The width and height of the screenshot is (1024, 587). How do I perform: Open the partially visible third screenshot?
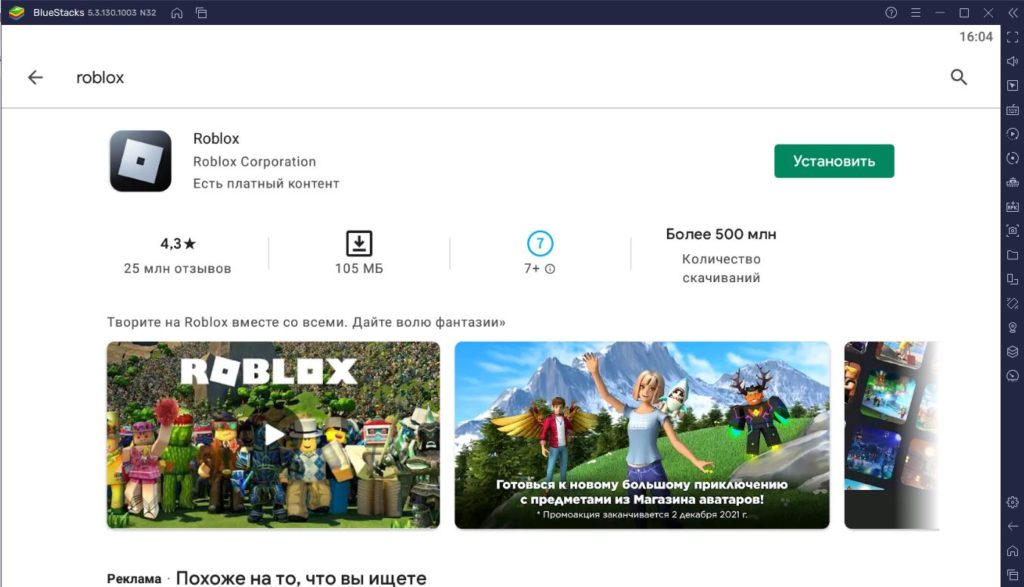coord(891,435)
